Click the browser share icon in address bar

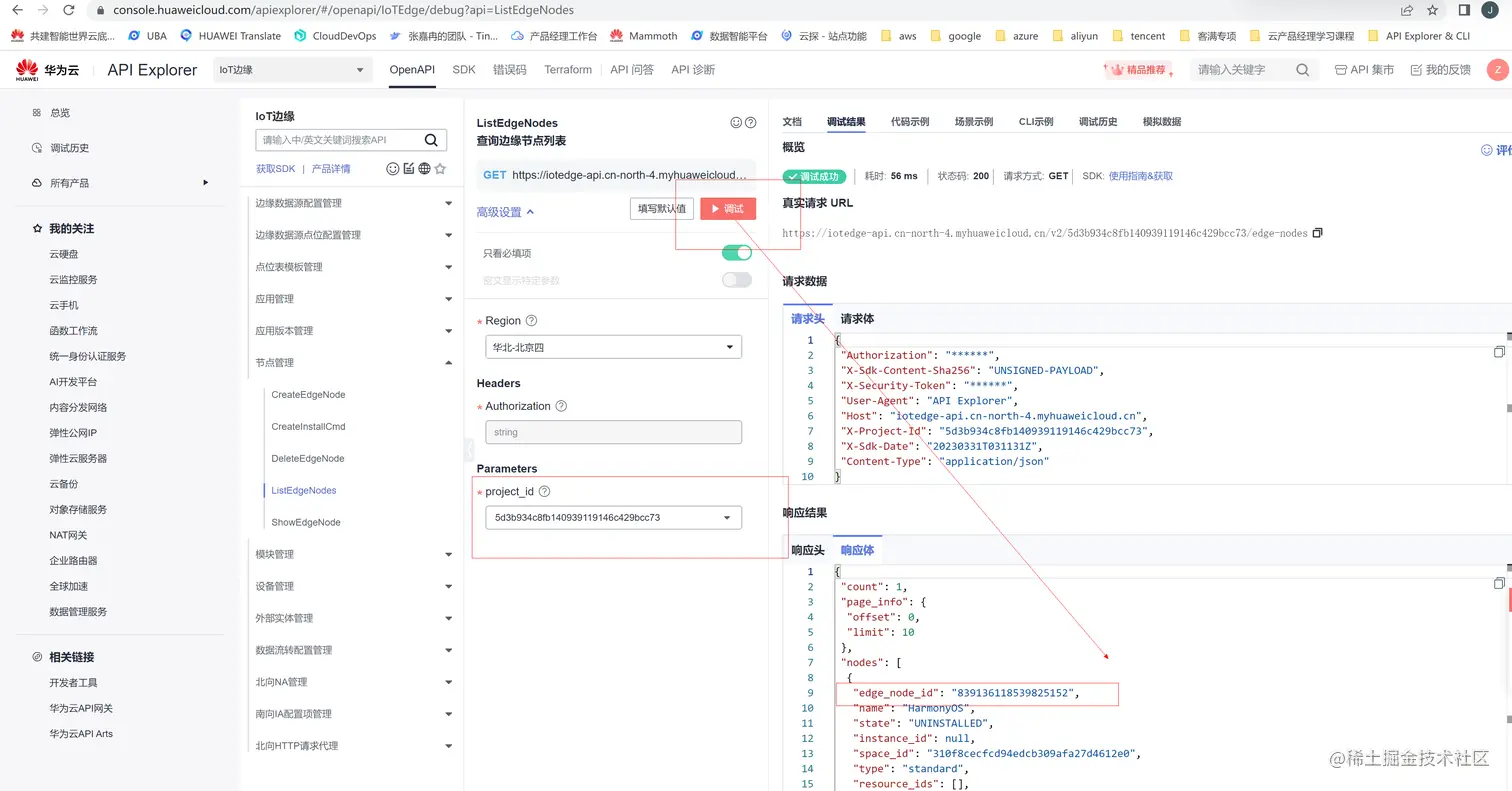pyautogui.click(x=1407, y=10)
